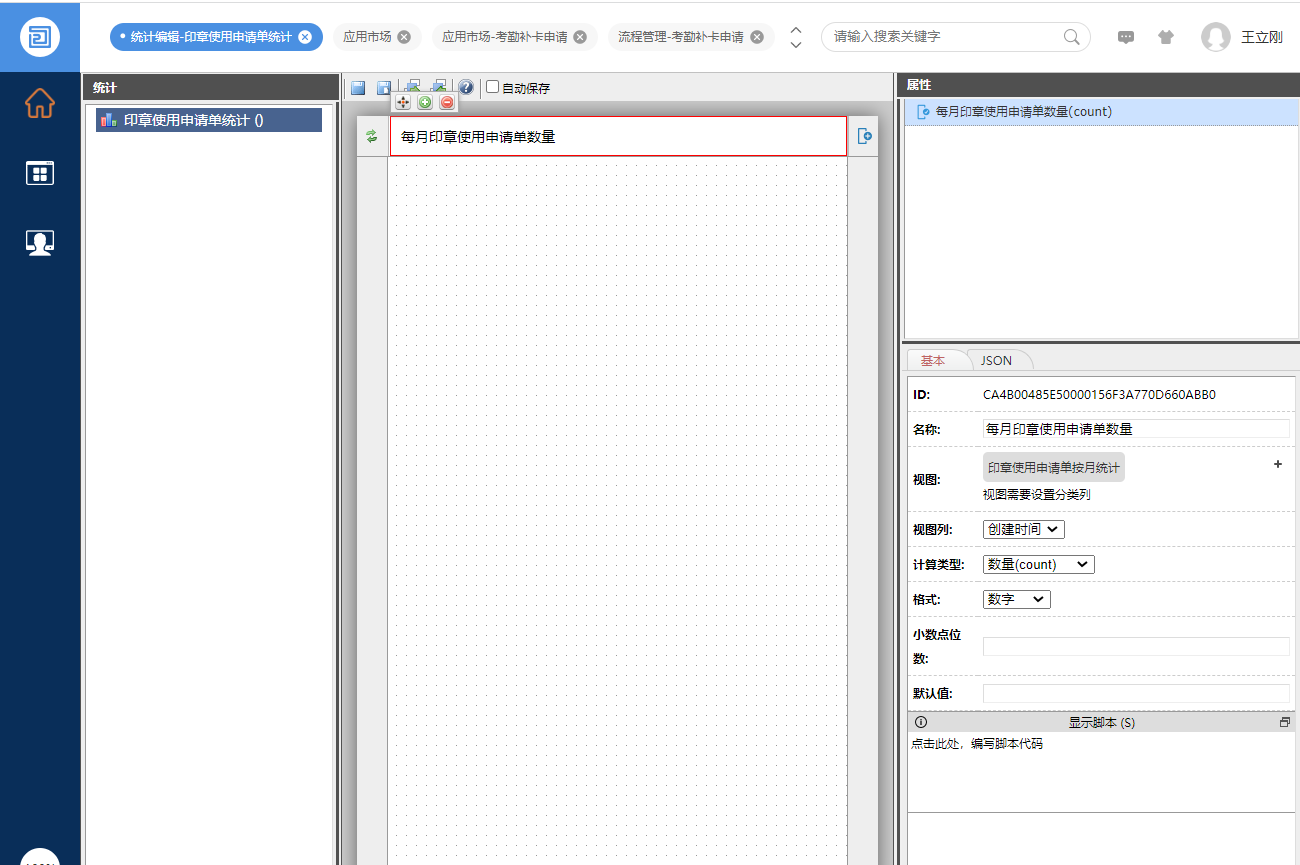
Task: Select the 每月印章使用申请单数量 title block on canvas
Action: point(618,136)
